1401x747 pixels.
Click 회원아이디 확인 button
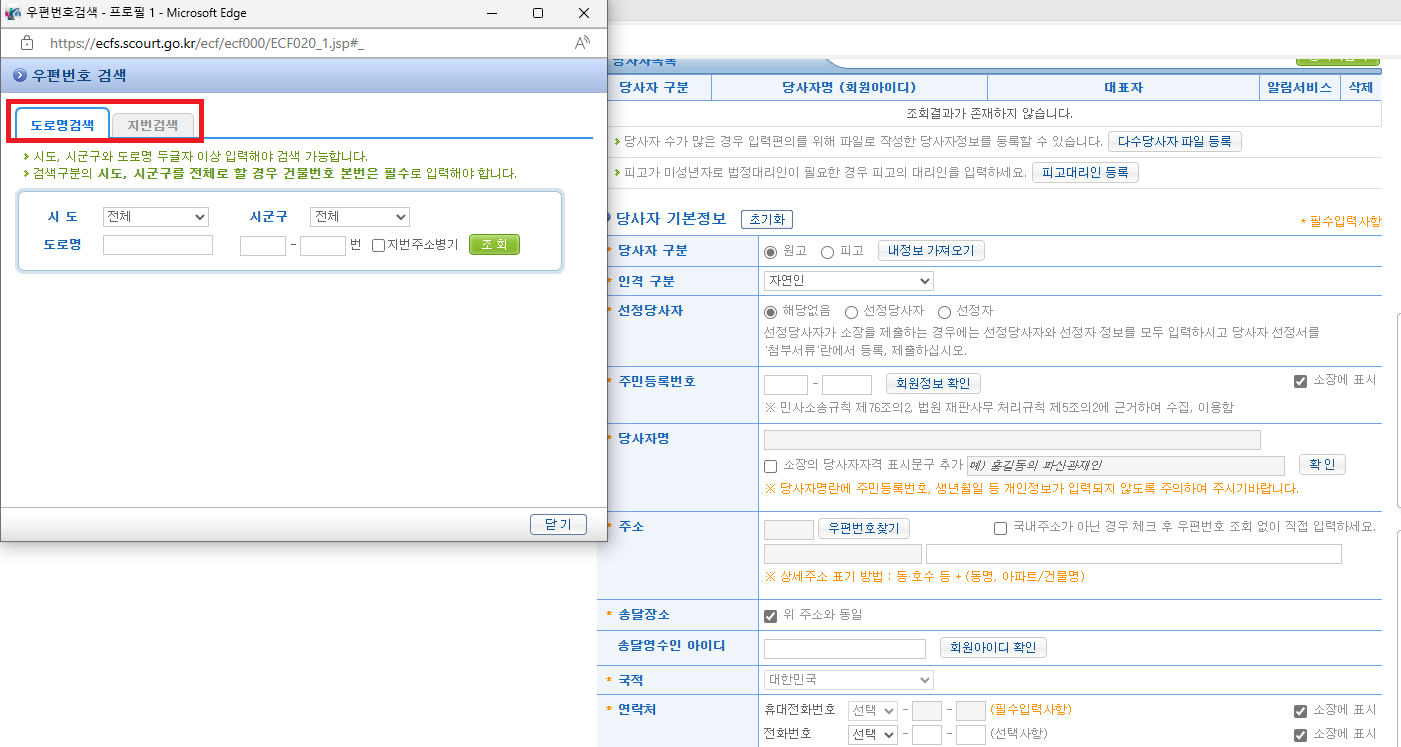tap(993, 648)
